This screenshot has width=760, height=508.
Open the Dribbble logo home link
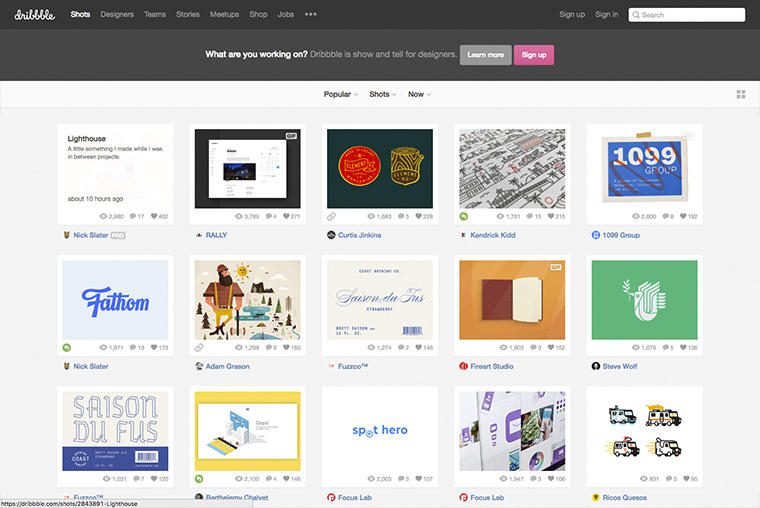(x=34, y=15)
